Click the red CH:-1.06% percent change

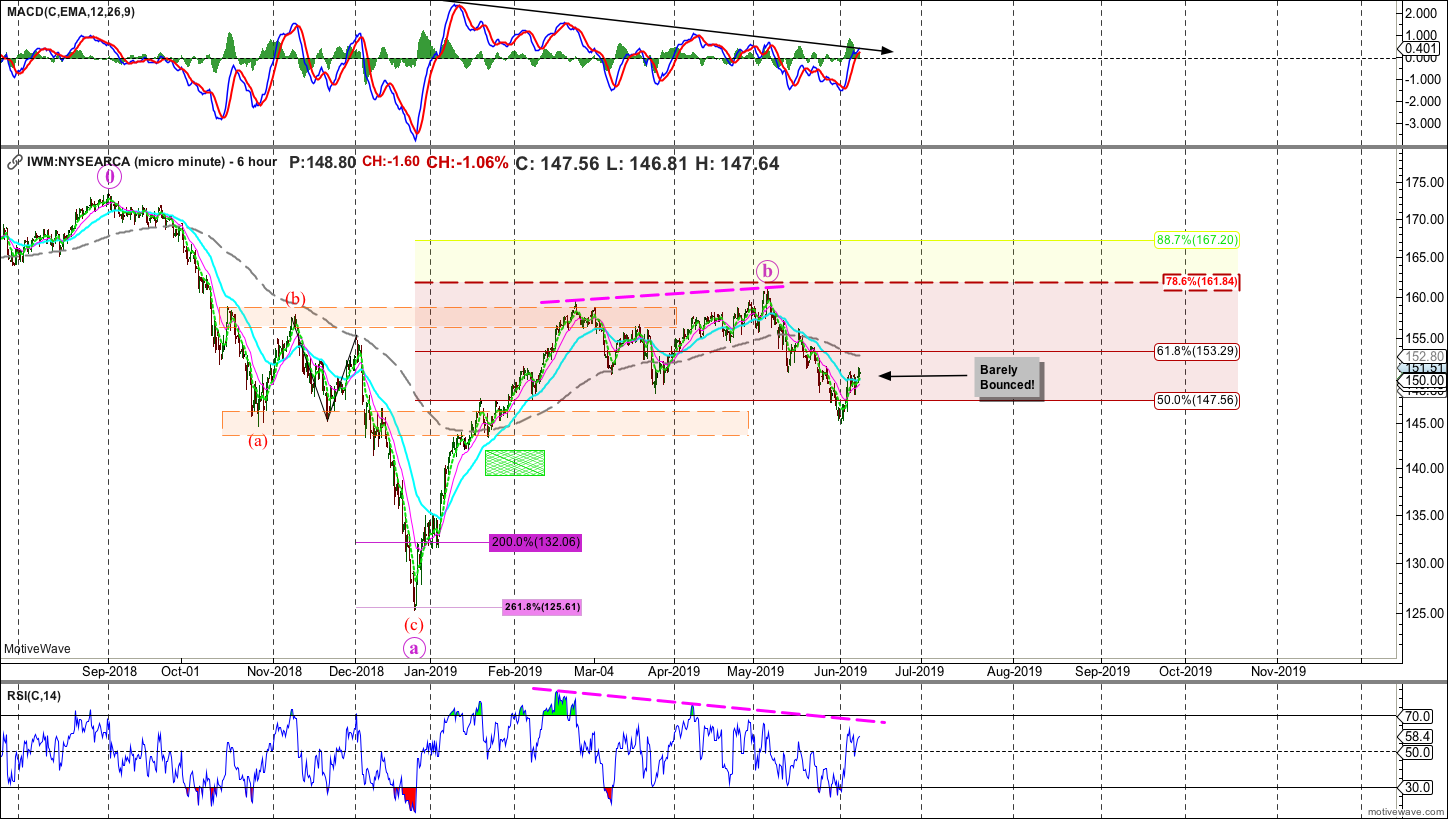[x=467, y=162]
